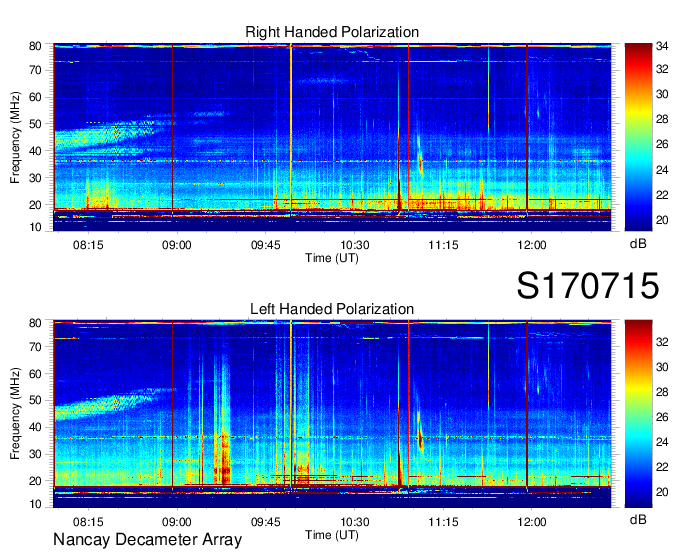Click the top panel's color scale bar
Image resolution: width=680 pixels, height=552 pixels.
pyautogui.click(x=638, y=137)
